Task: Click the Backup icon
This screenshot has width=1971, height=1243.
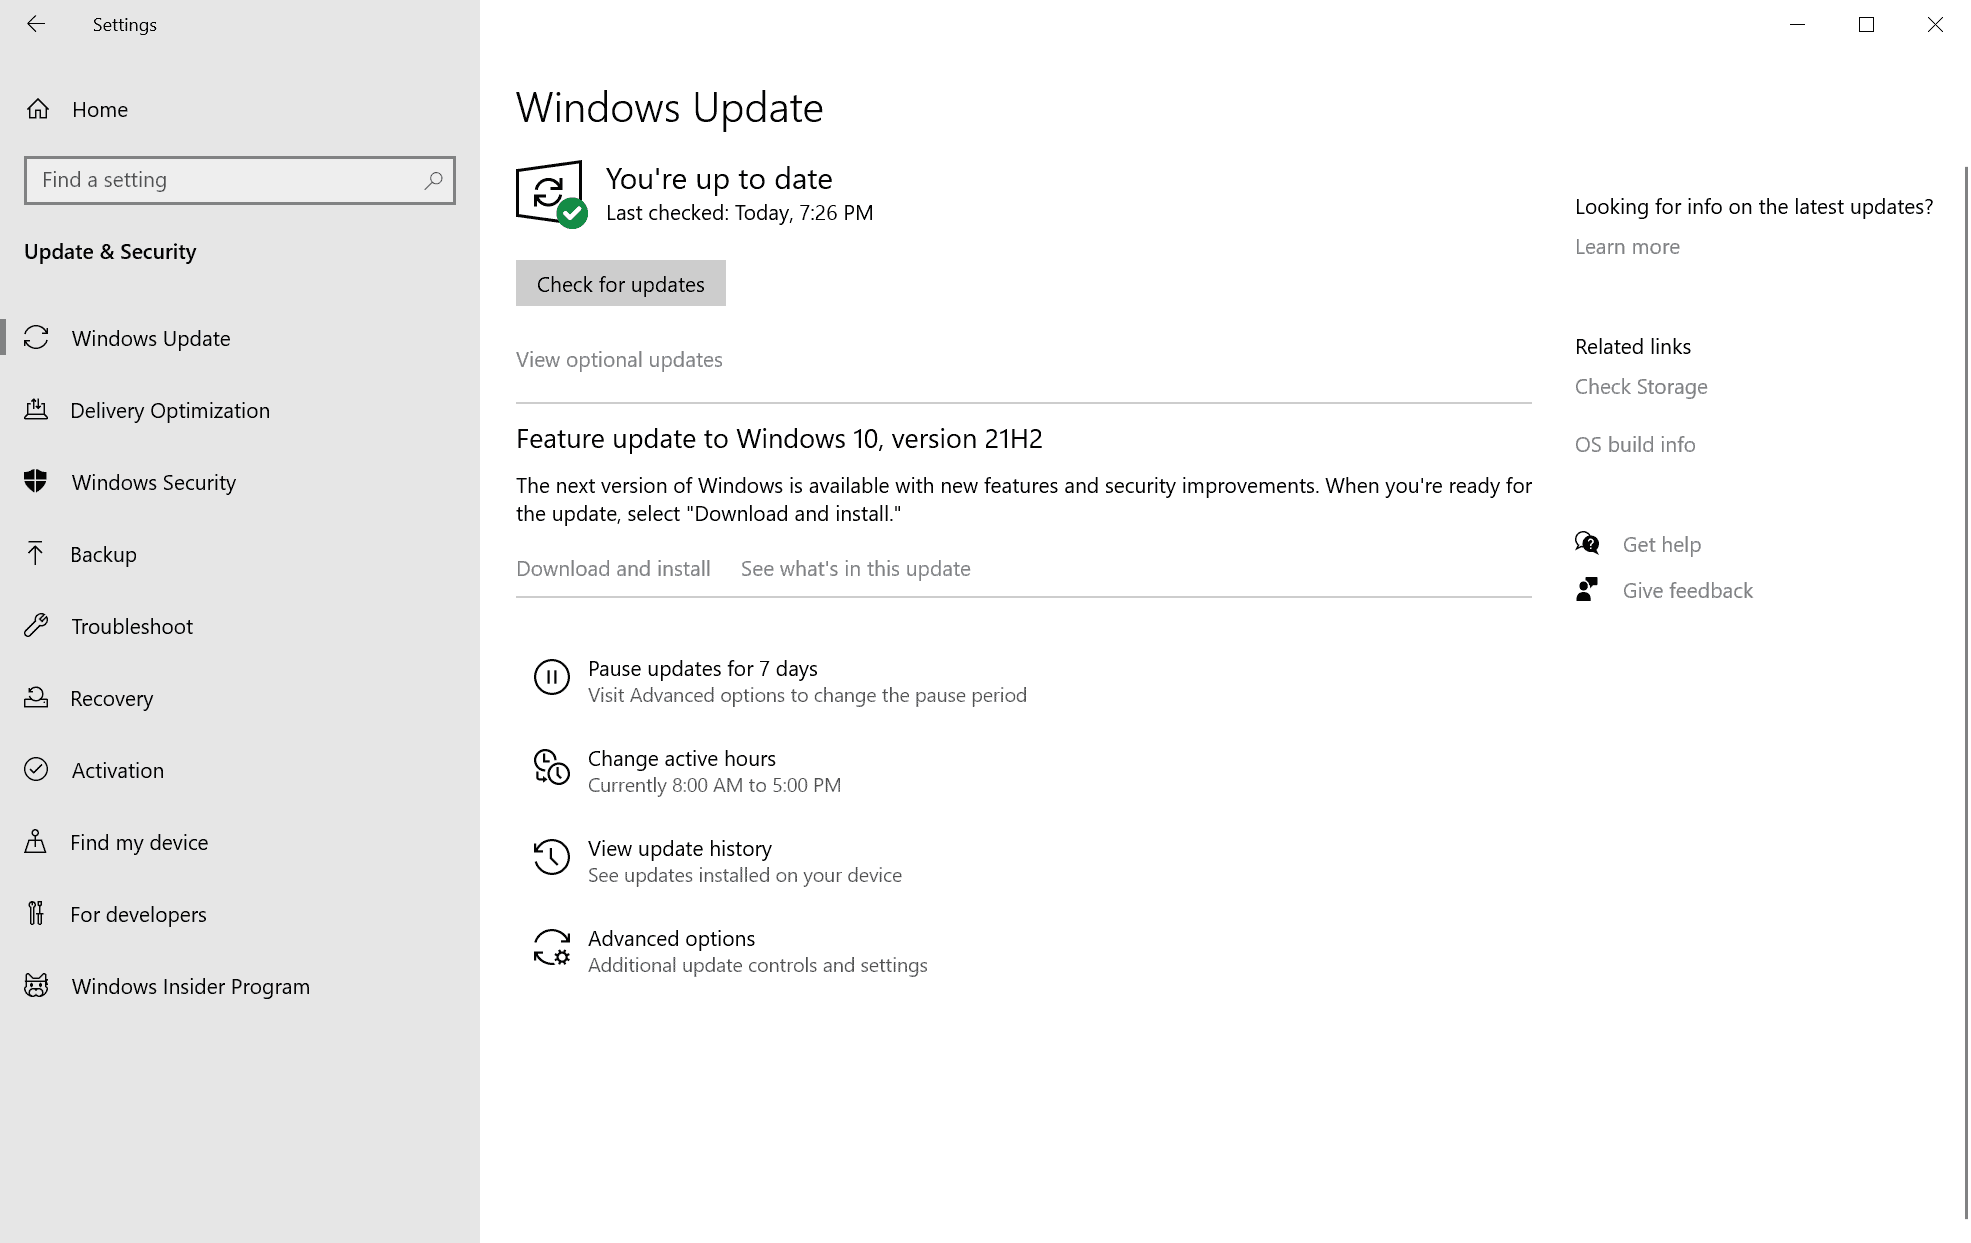Action: coord(39,554)
